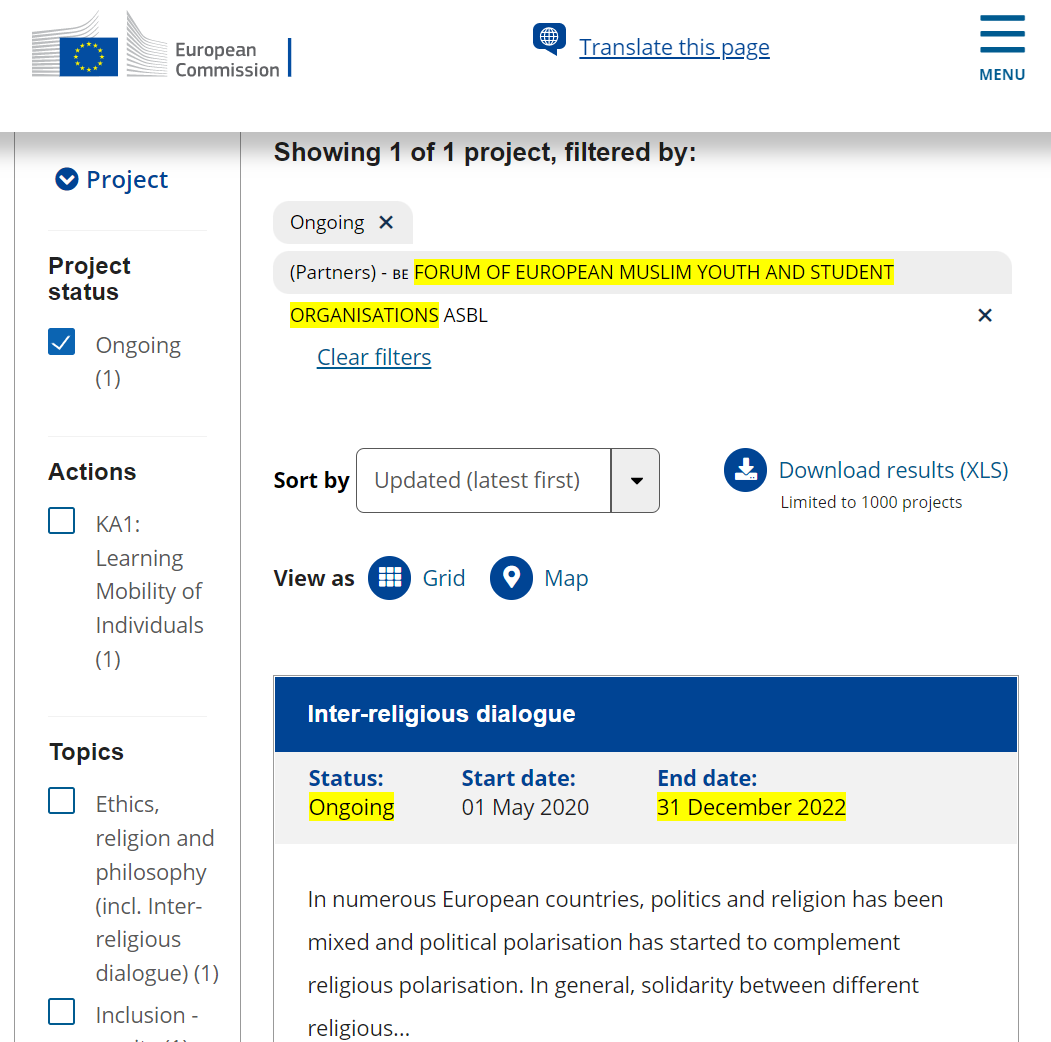This screenshot has height=1042, width=1051.
Task: Open the Inter-religious dialogue project title
Action: pos(441,714)
